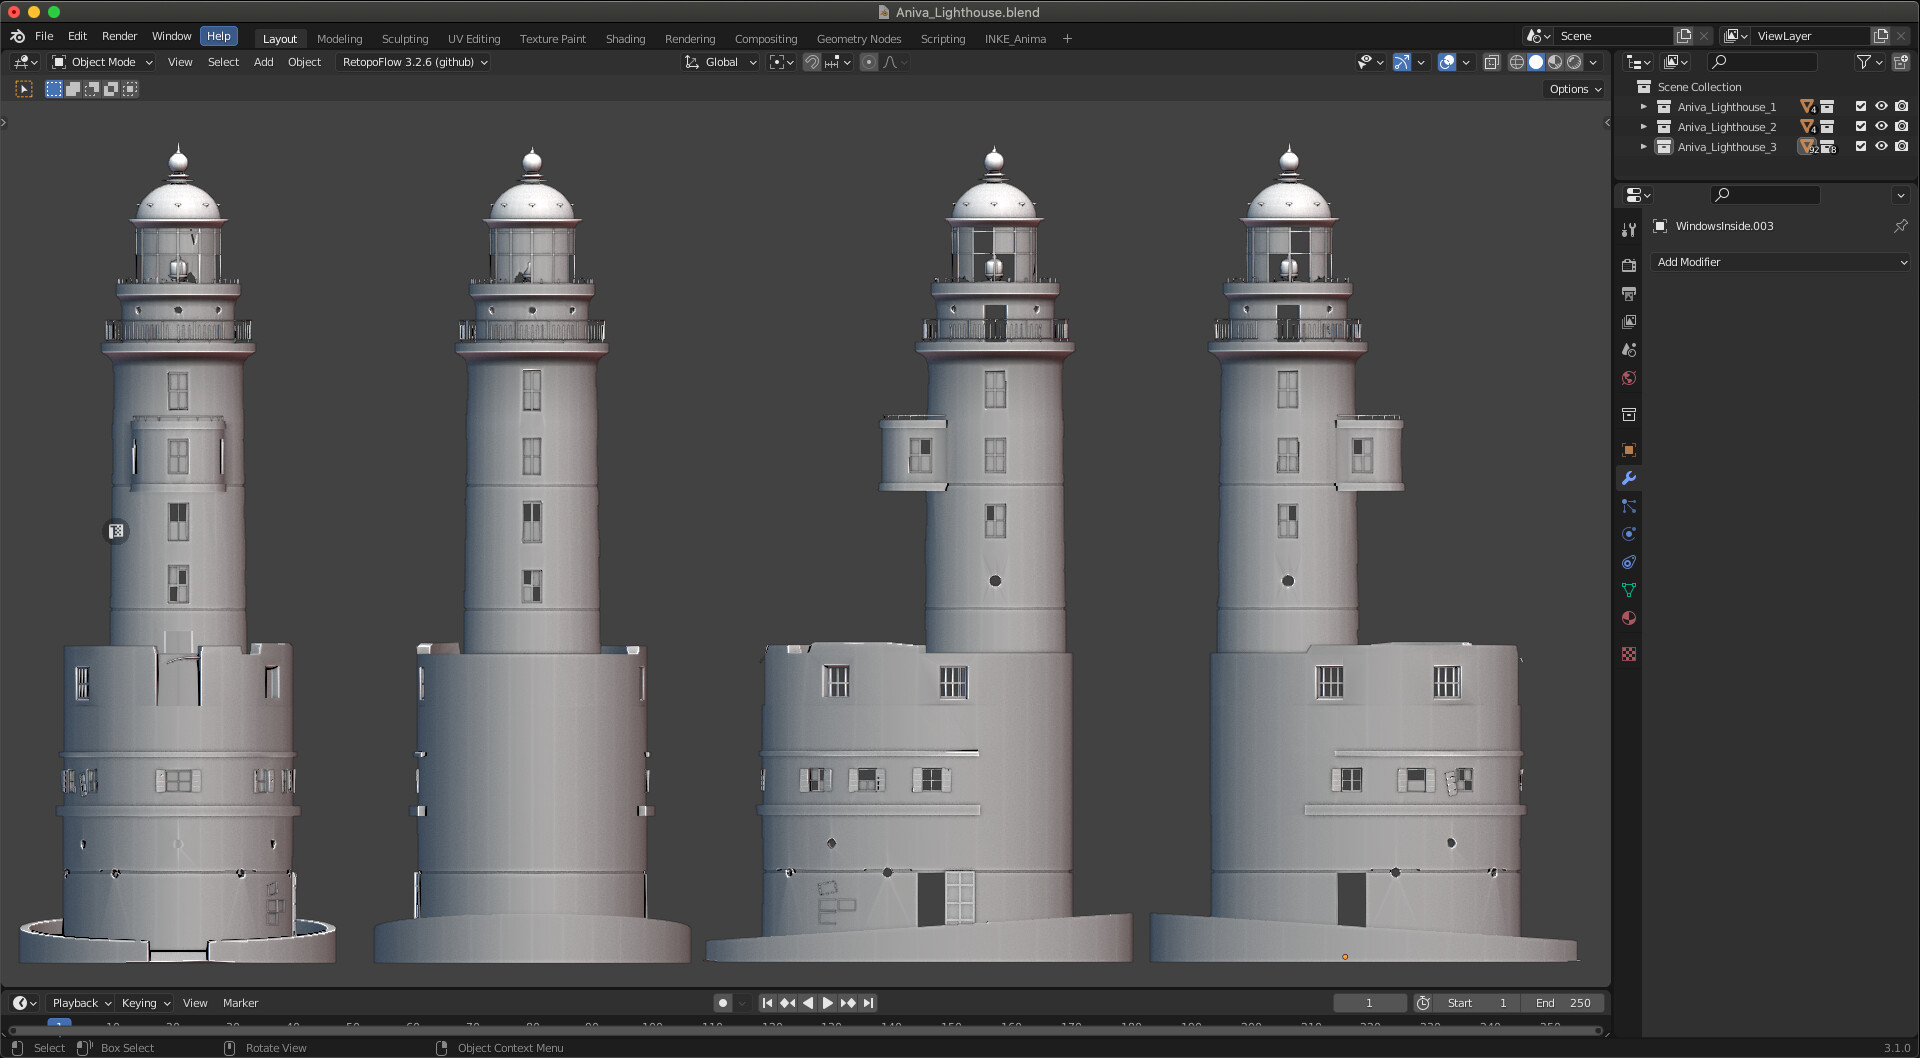Switch to wireframe viewport shading

(1517, 62)
